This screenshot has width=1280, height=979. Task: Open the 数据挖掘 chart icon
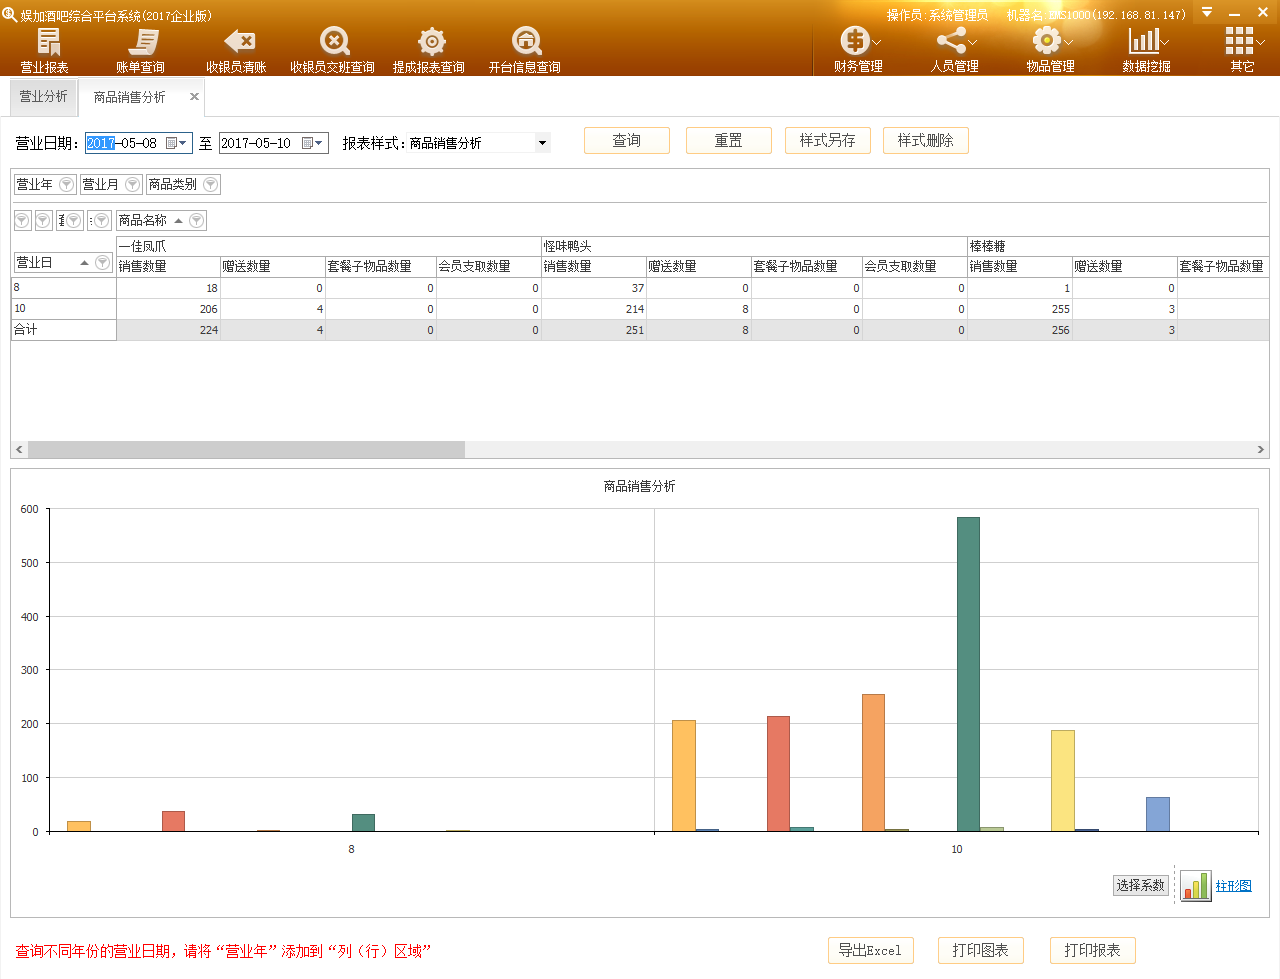click(x=1145, y=44)
